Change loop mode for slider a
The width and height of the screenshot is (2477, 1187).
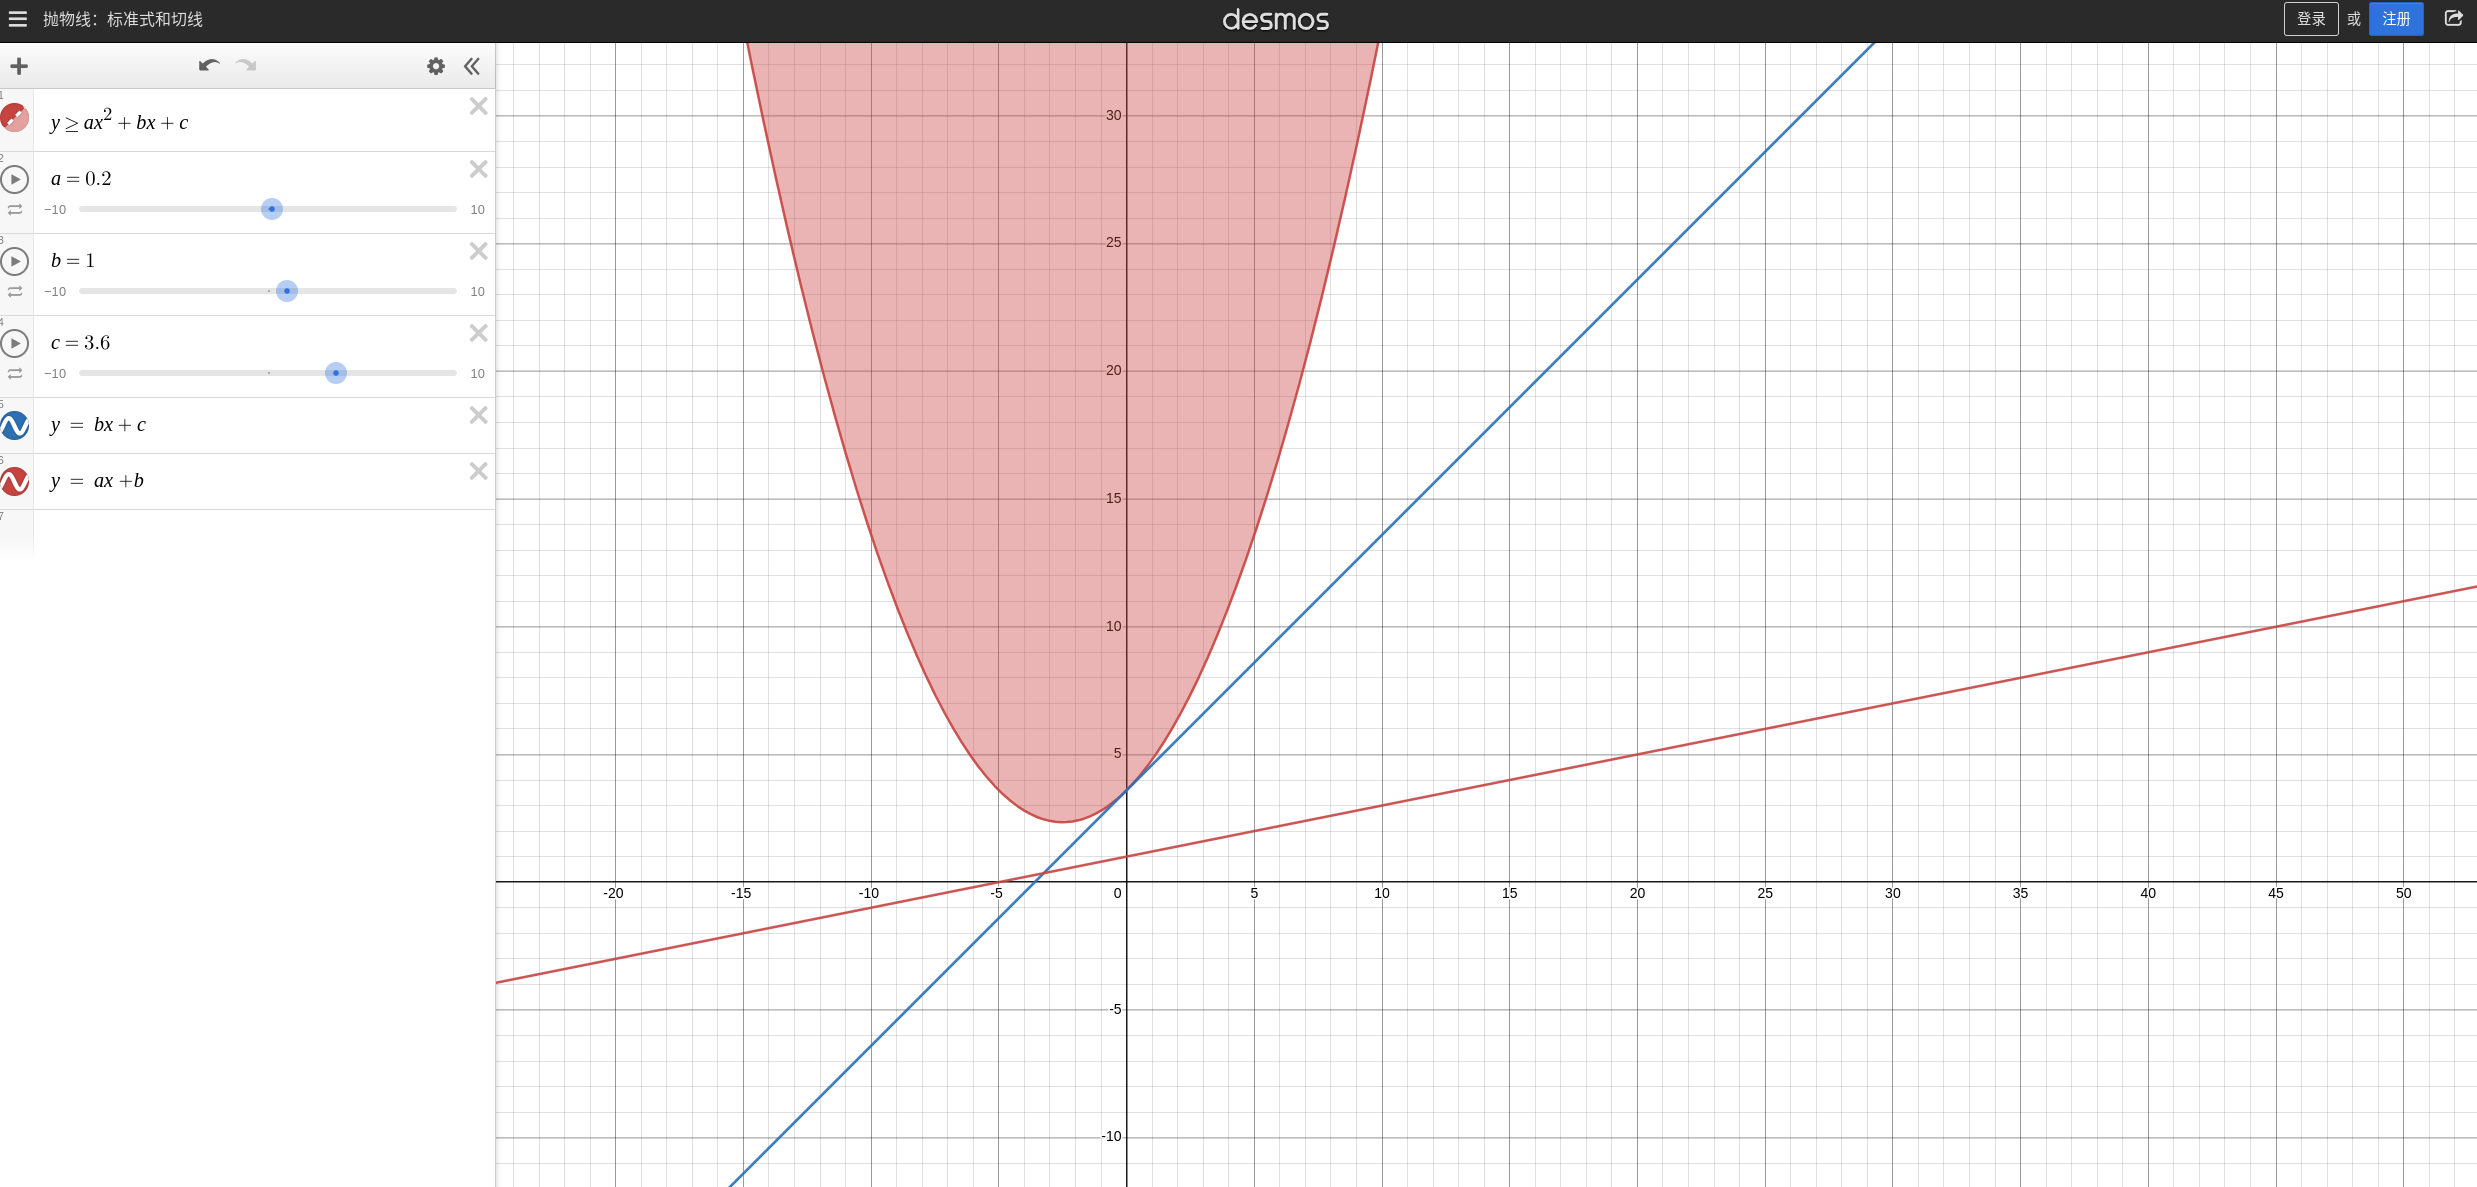click(x=15, y=210)
